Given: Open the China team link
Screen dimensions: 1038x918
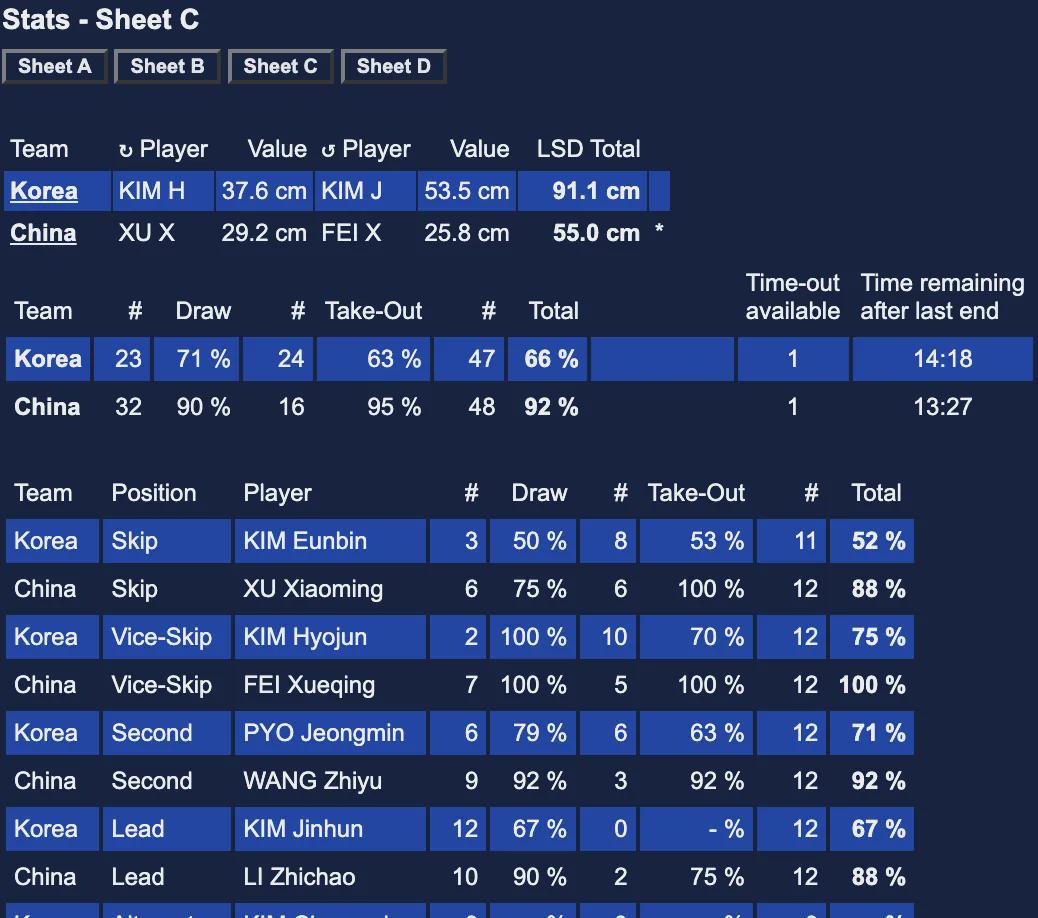Looking at the screenshot, I should click(x=43, y=233).
